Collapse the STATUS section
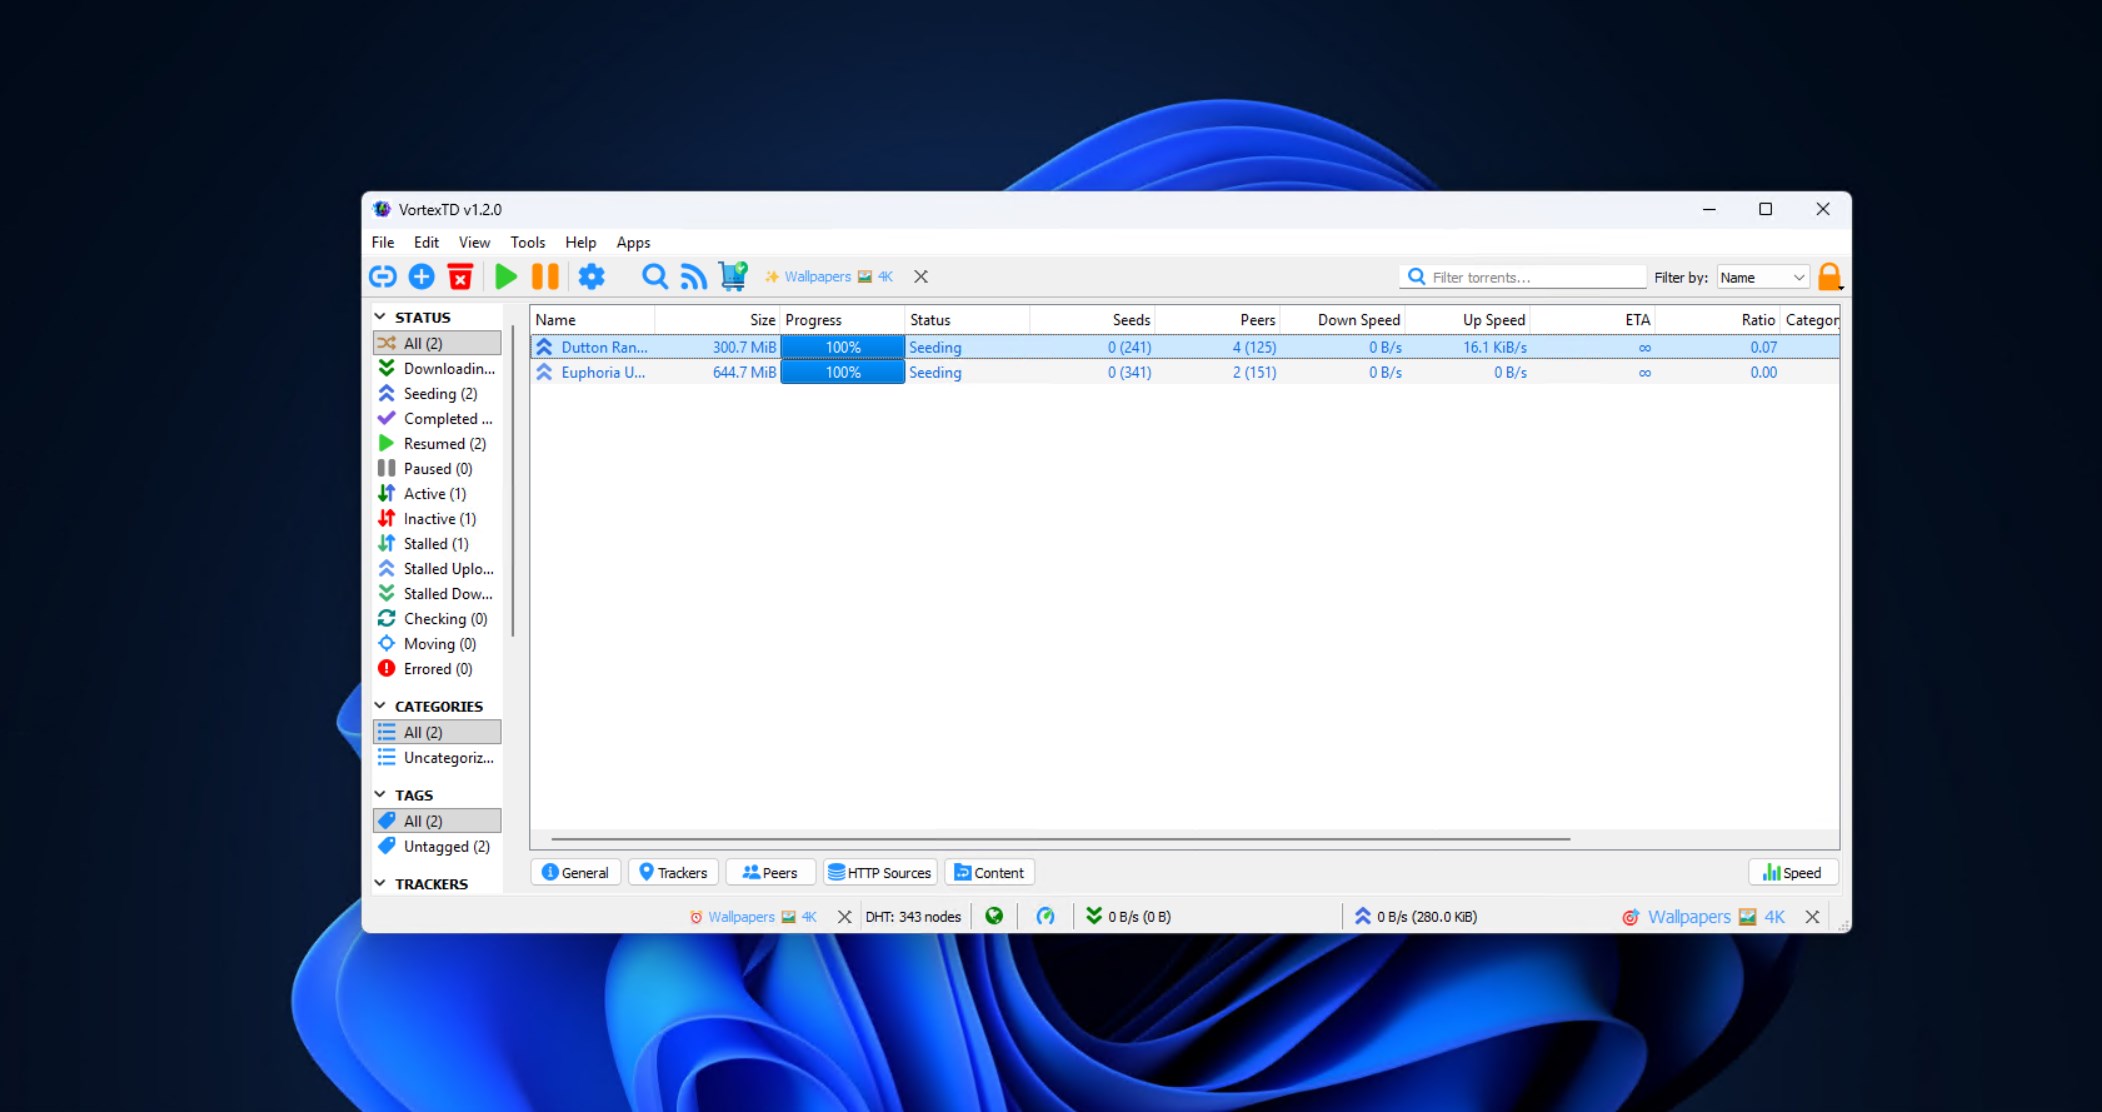 click(x=380, y=316)
